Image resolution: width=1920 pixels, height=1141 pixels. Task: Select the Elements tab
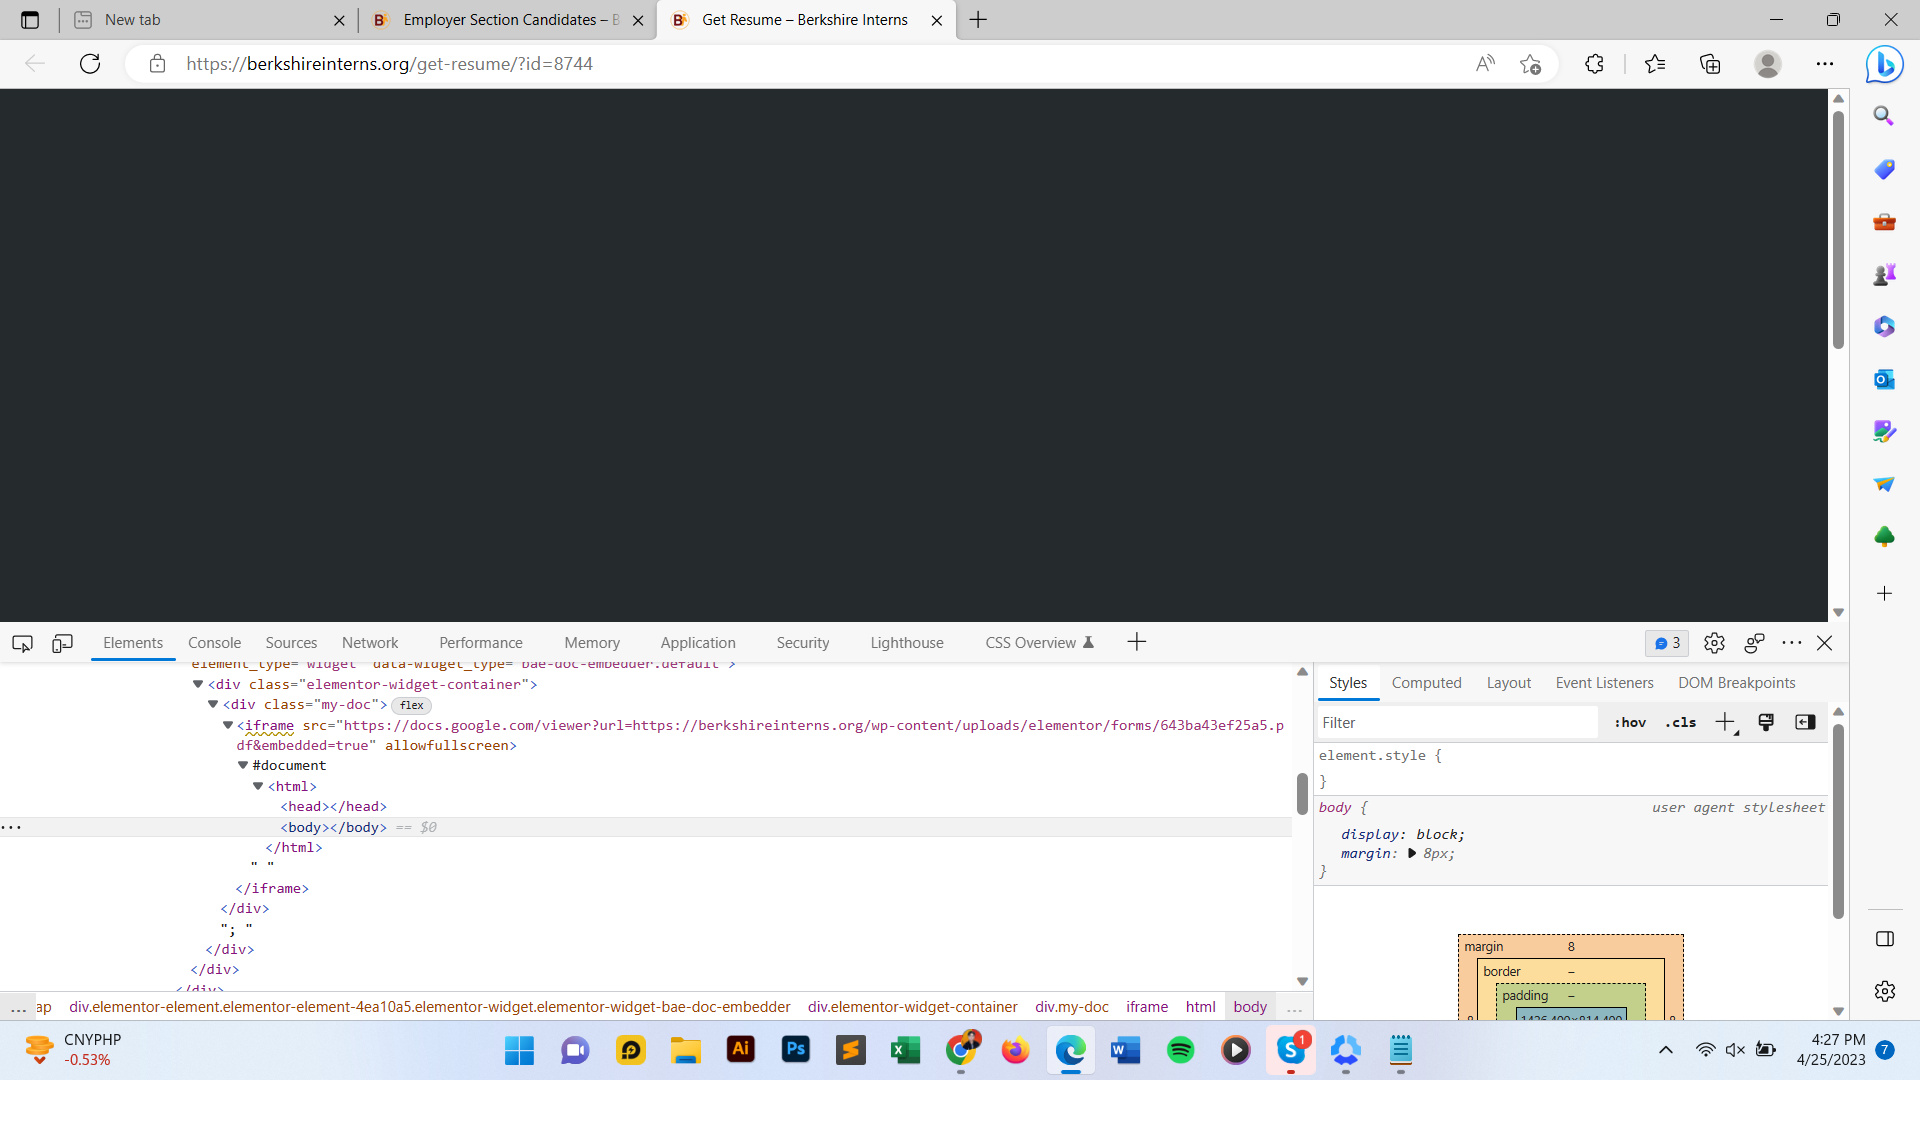(133, 643)
